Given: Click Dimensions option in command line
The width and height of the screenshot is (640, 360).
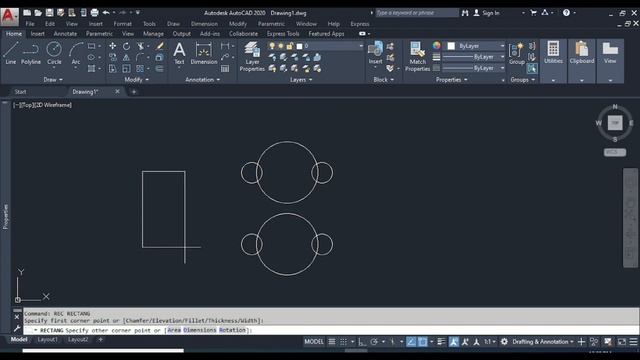Looking at the screenshot, I should 200,330.
